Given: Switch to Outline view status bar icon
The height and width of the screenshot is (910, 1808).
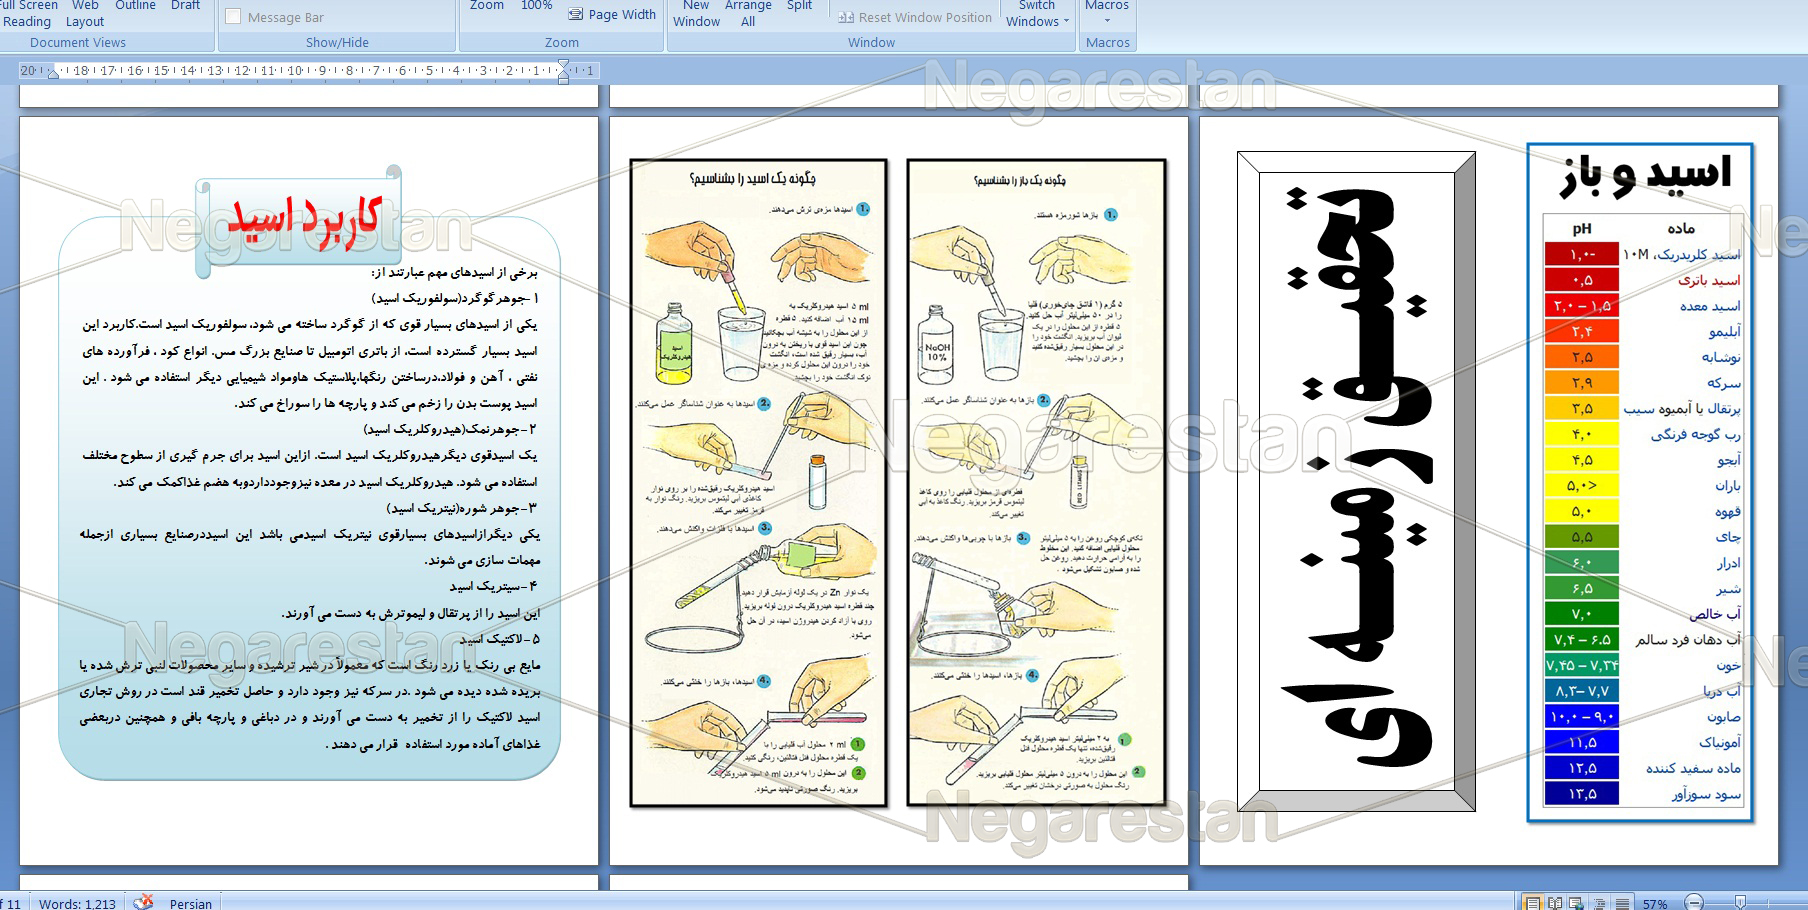Looking at the screenshot, I should 1599,903.
